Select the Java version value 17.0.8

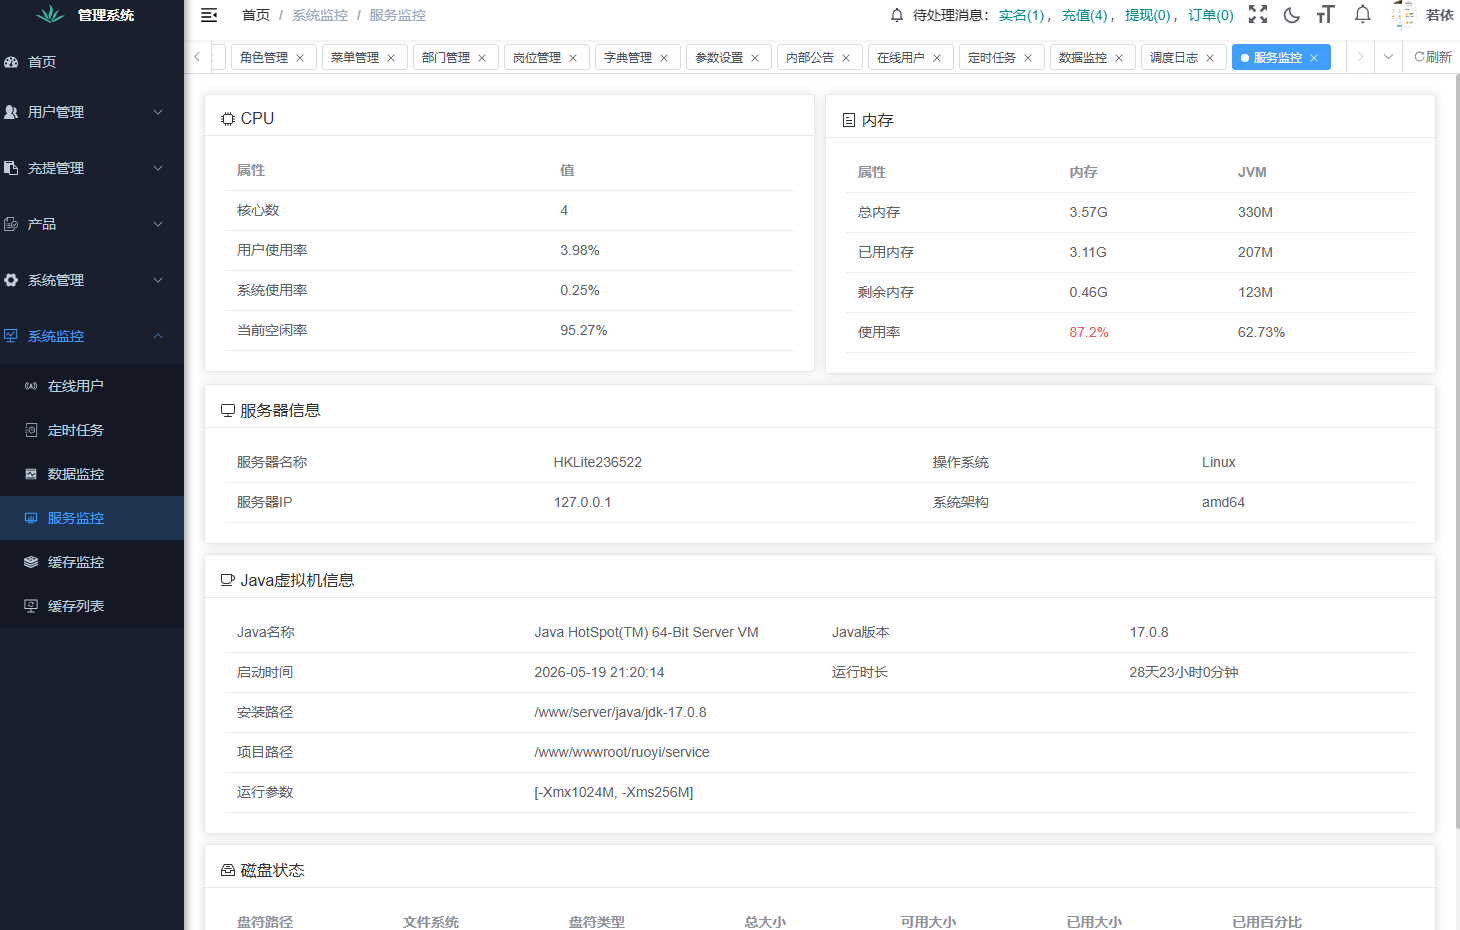(x=1149, y=632)
